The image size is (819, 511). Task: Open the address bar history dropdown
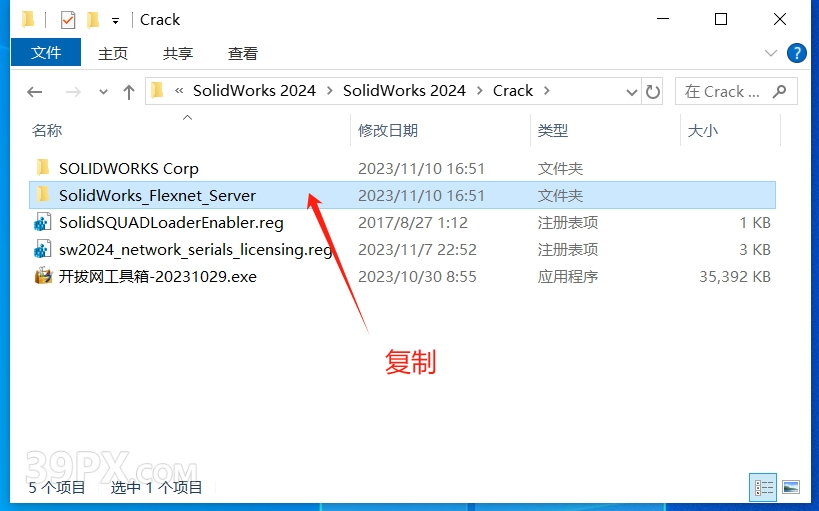click(631, 92)
